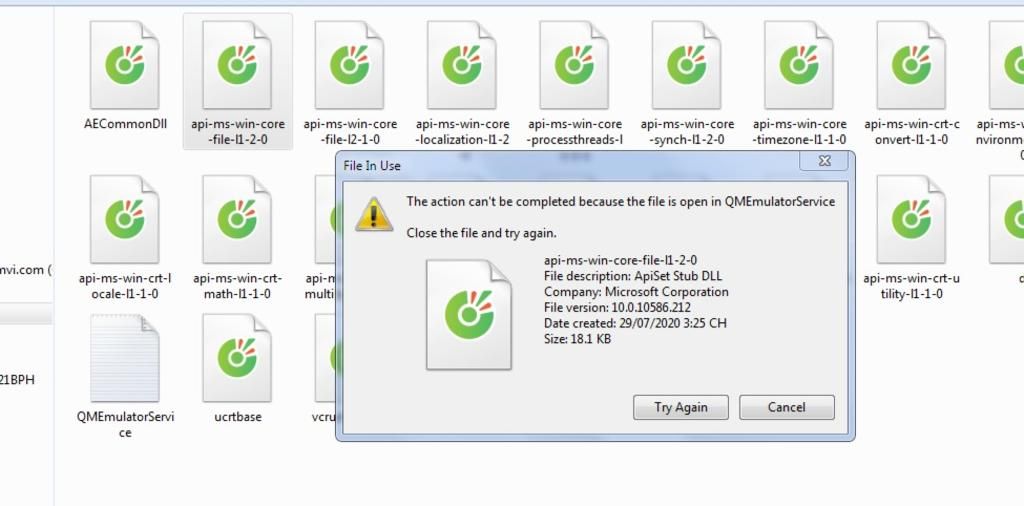Select api-ms-win-core-file-l1-2-0 file icon
1024x506 pixels.
[x=237, y=65]
